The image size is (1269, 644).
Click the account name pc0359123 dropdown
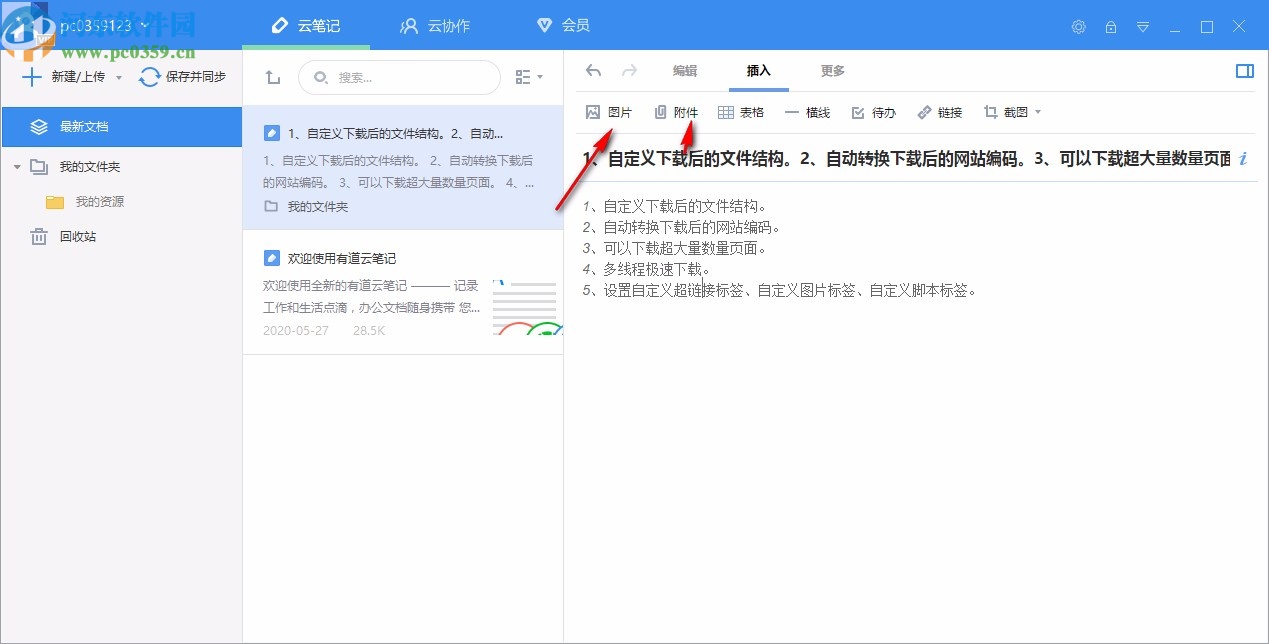point(104,26)
